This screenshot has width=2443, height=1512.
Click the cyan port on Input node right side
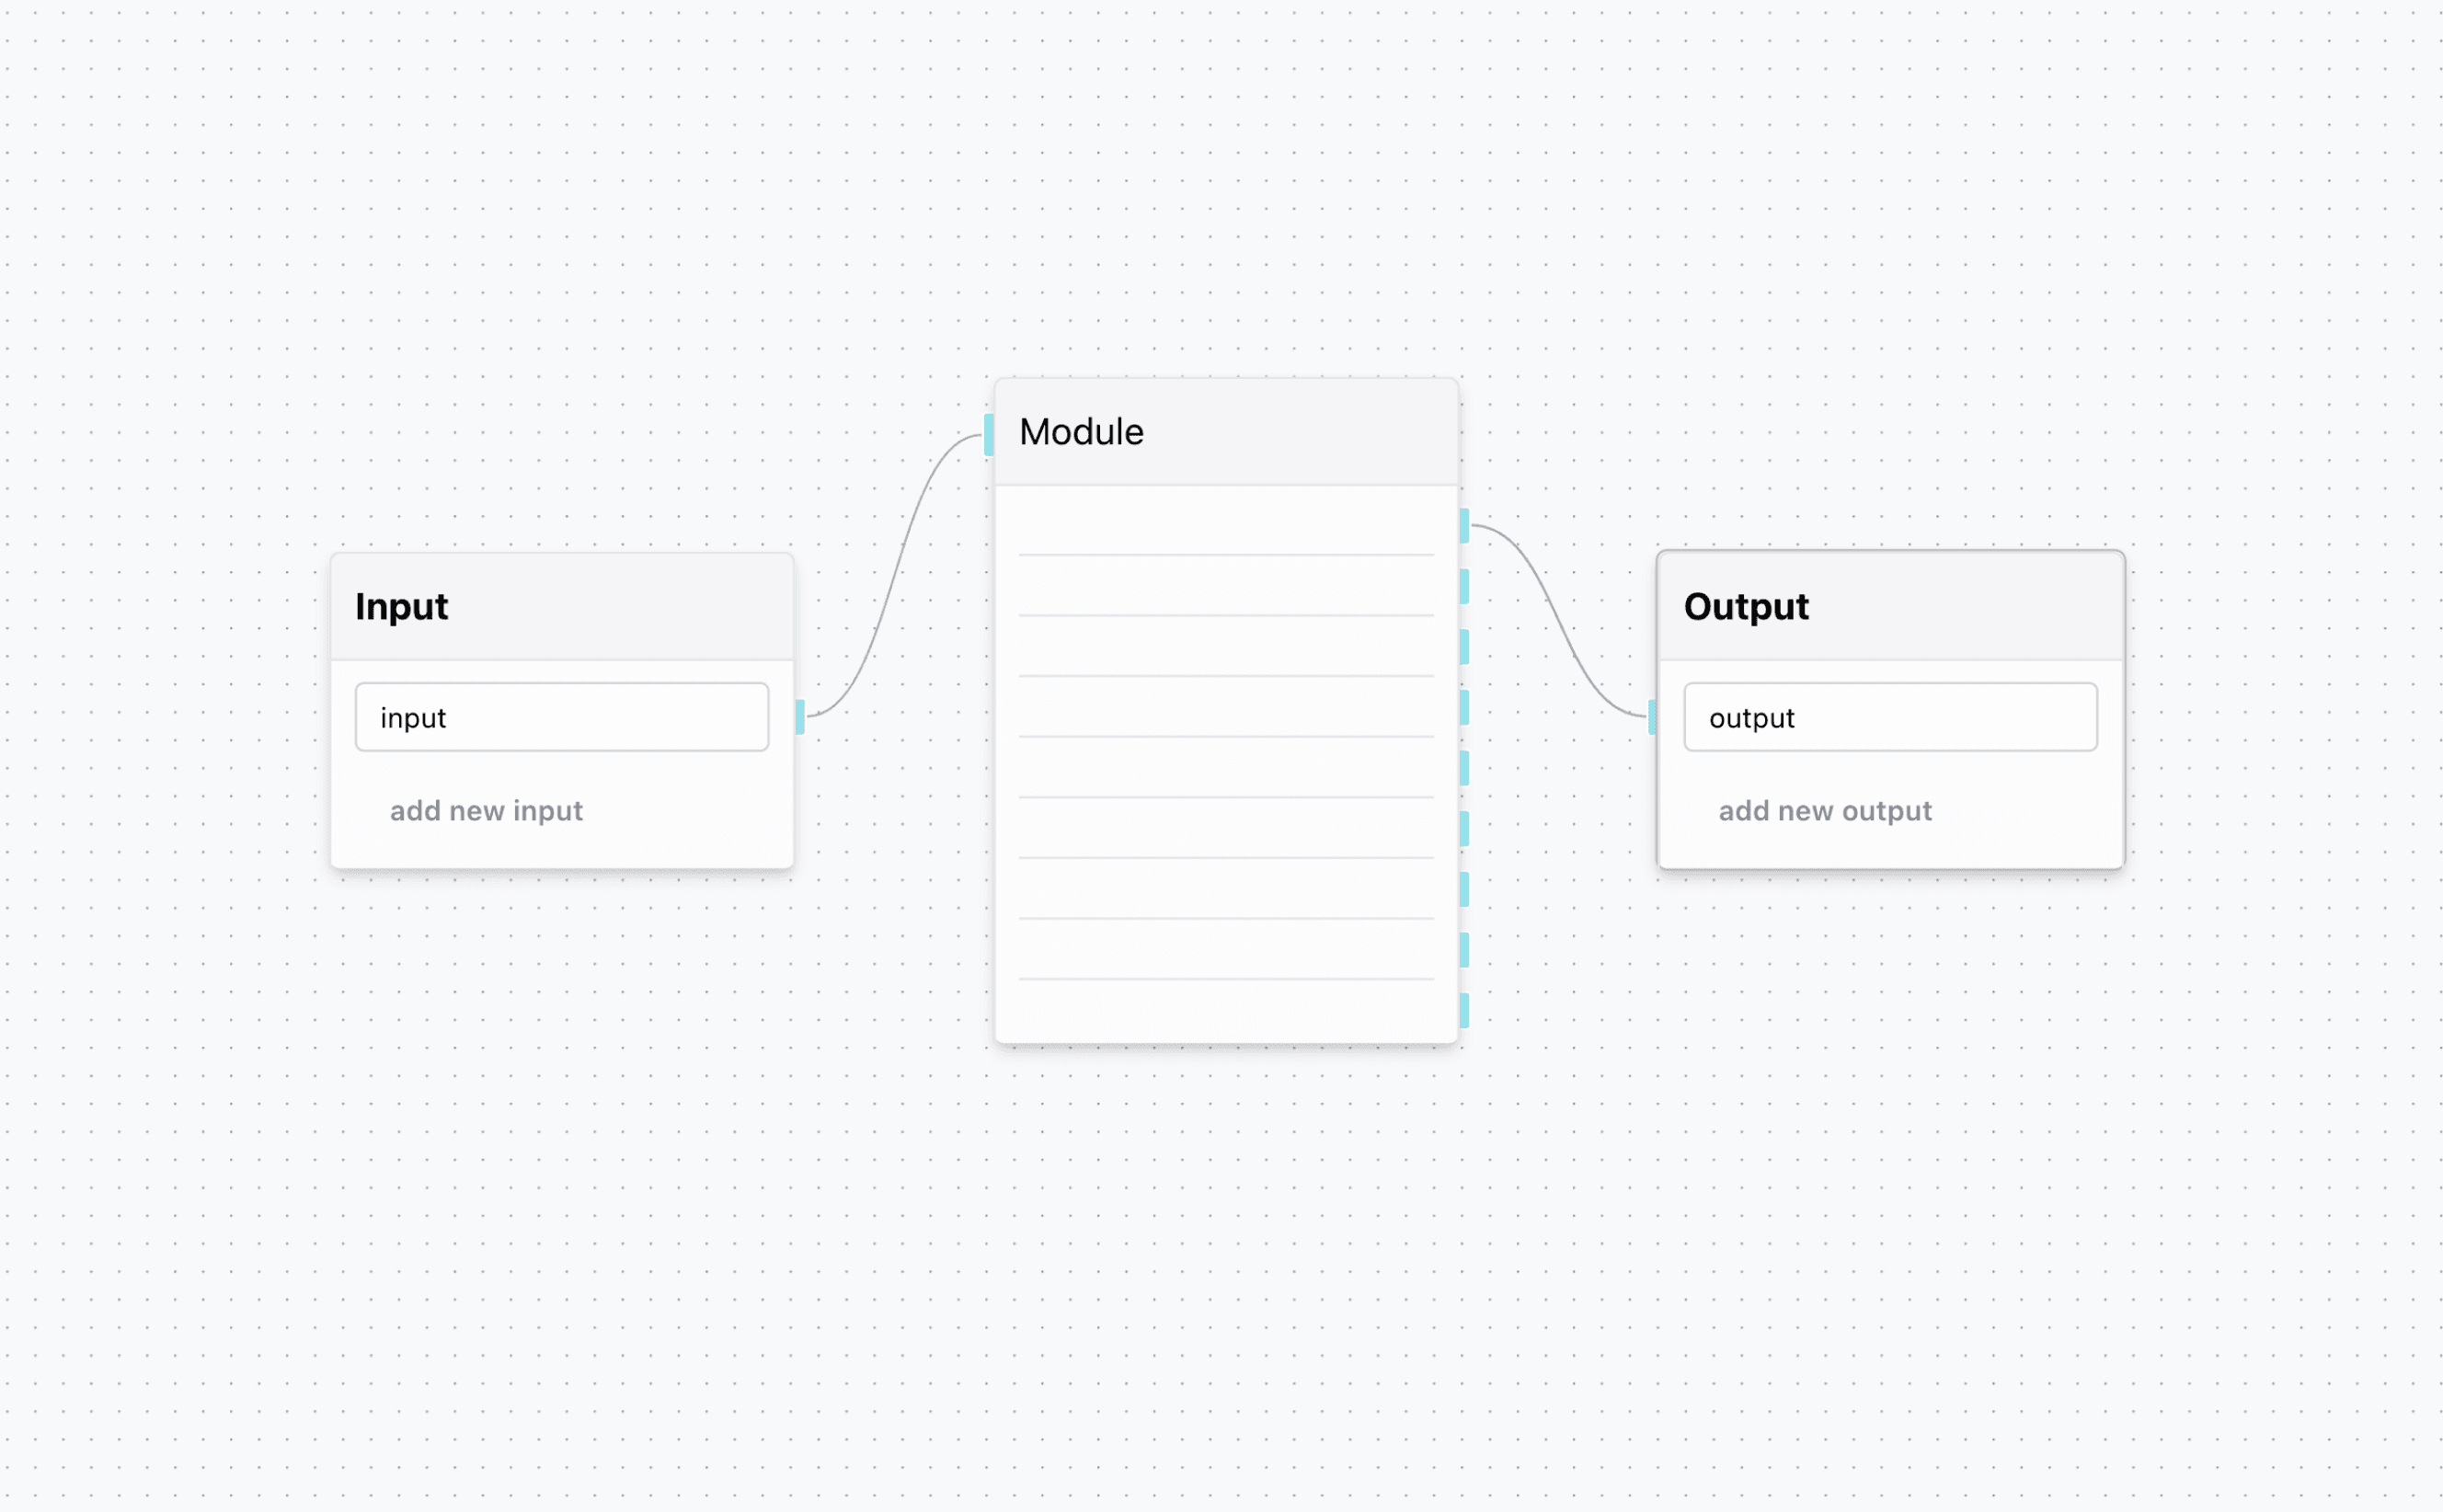[799, 716]
